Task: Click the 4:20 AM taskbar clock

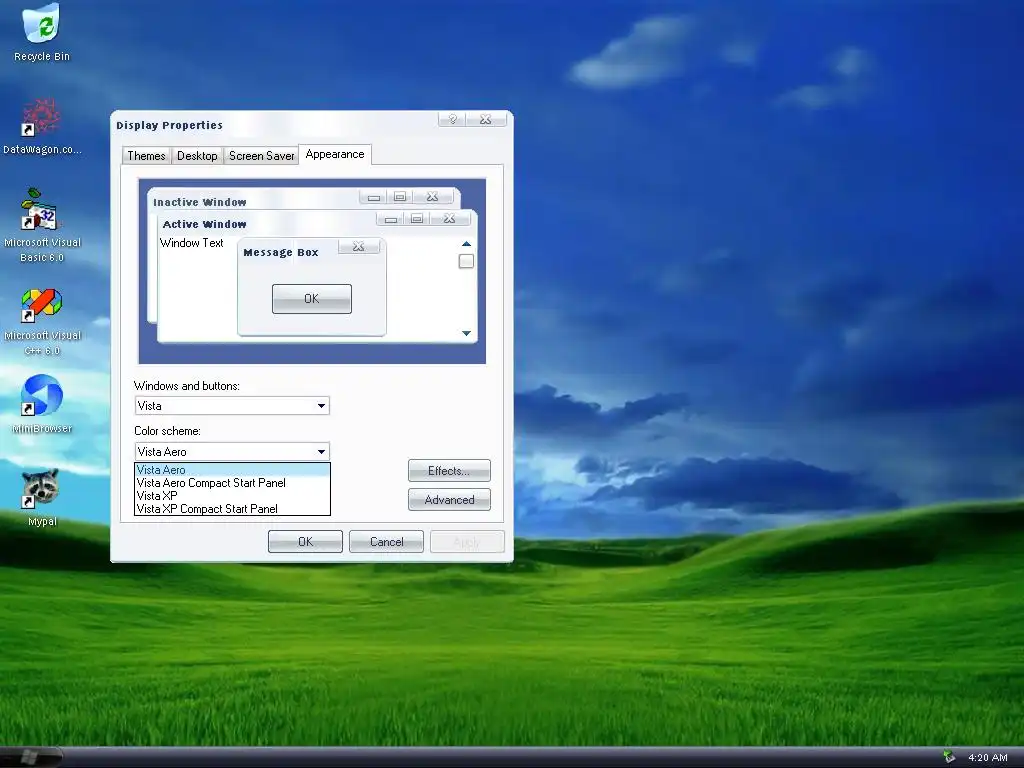Action: (987, 758)
